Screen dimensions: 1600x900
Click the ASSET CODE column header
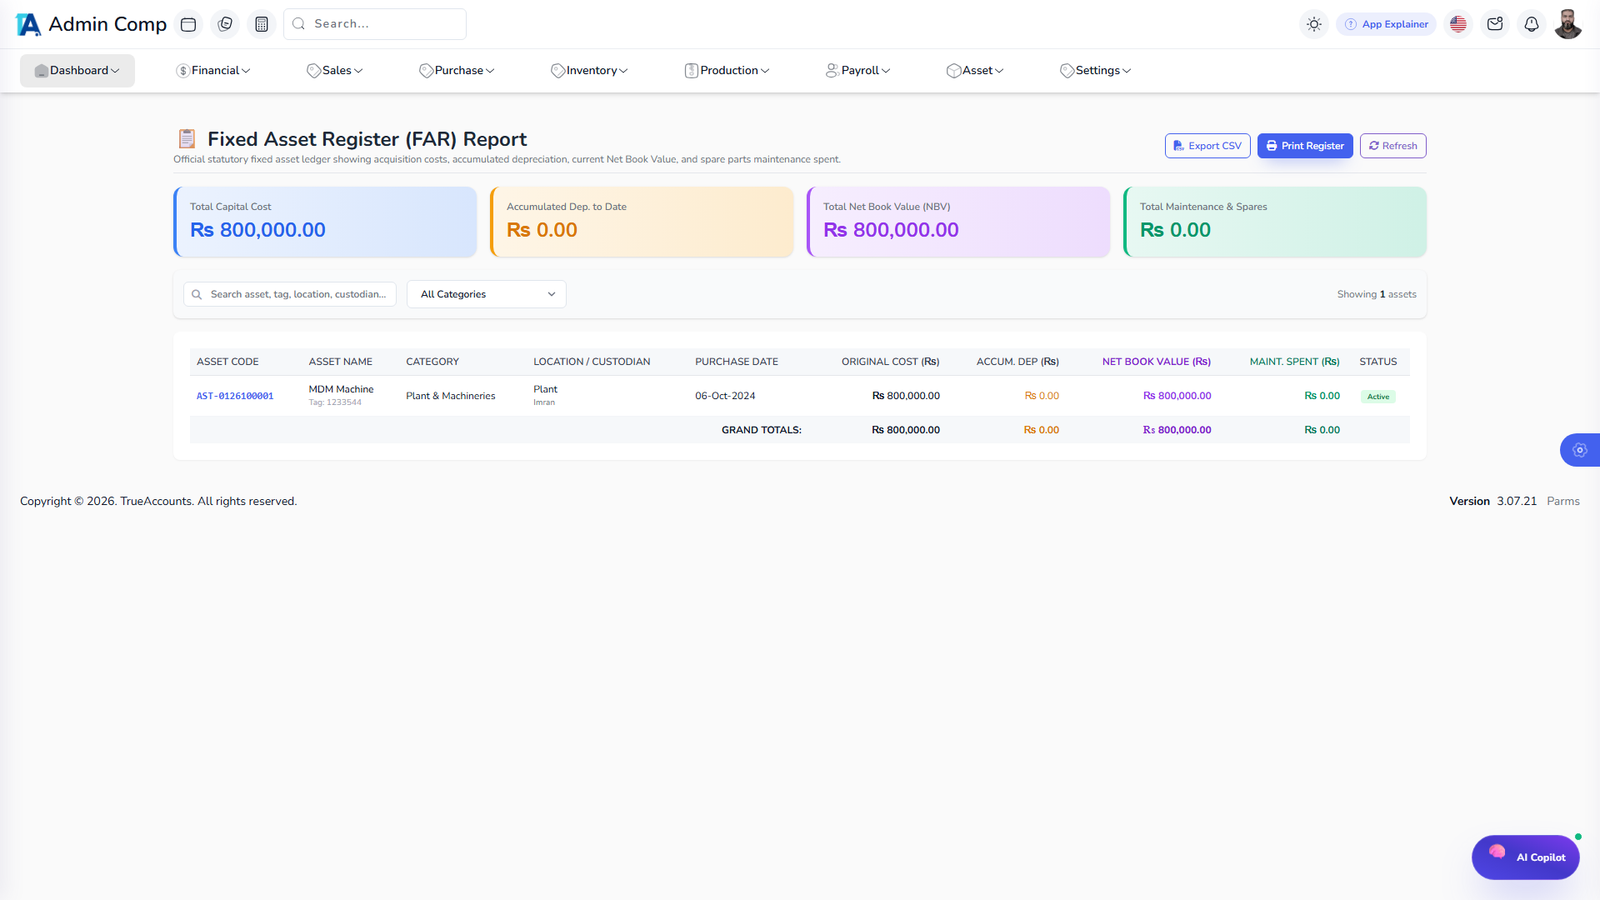point(228,362)
